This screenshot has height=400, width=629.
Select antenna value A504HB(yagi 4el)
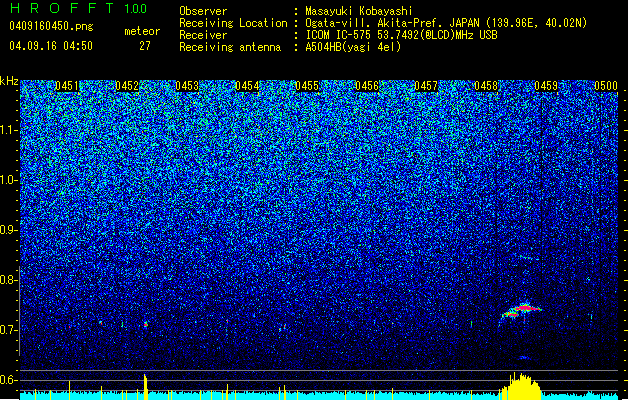pyautogui.click(x=353, y=47)
